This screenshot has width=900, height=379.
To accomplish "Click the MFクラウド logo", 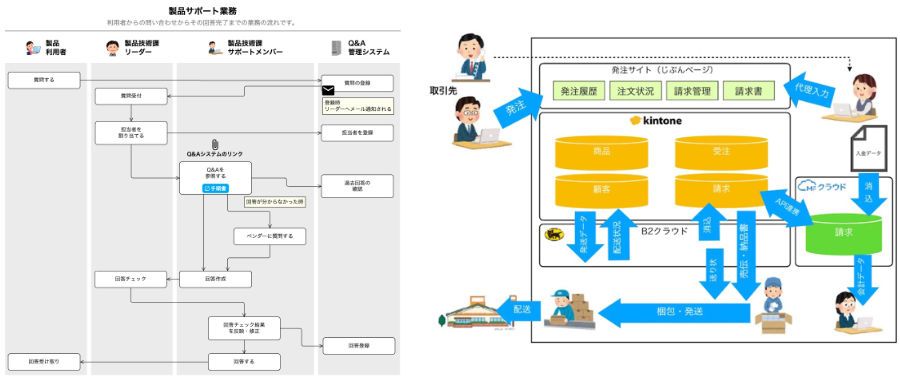I will click(822, 187).
